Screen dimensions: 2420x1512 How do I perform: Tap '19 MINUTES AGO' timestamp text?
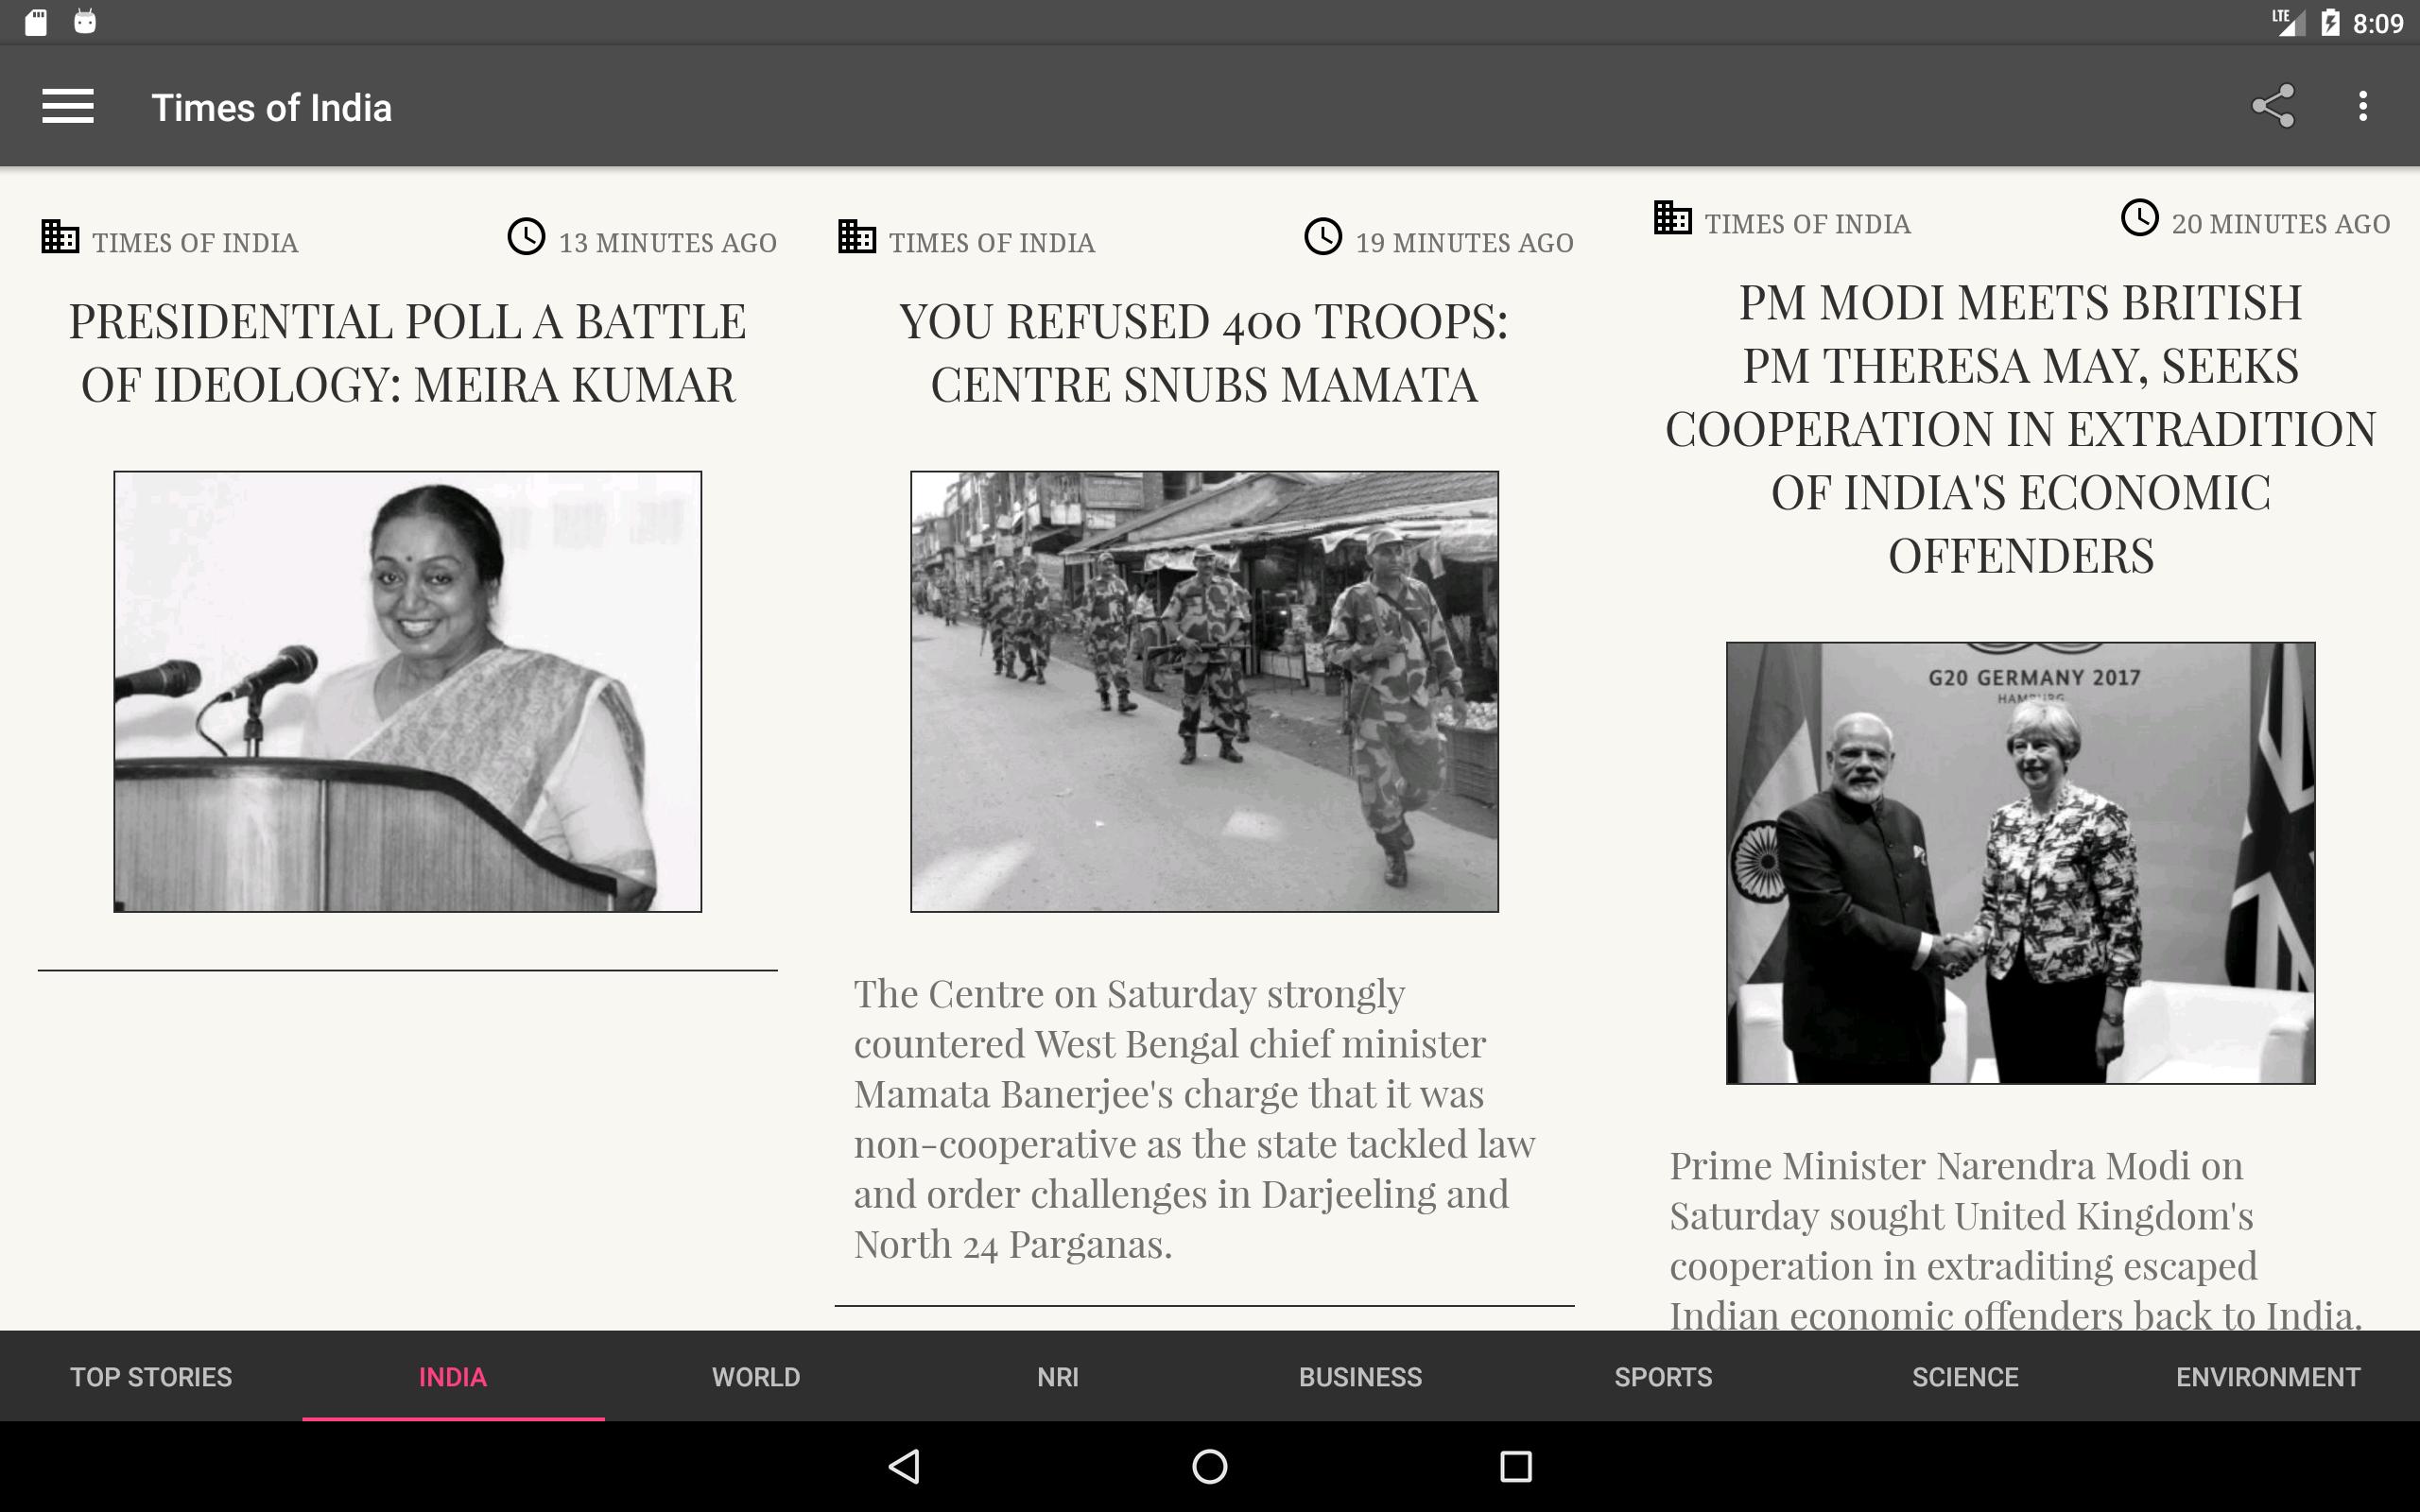tap(1464, 242)
